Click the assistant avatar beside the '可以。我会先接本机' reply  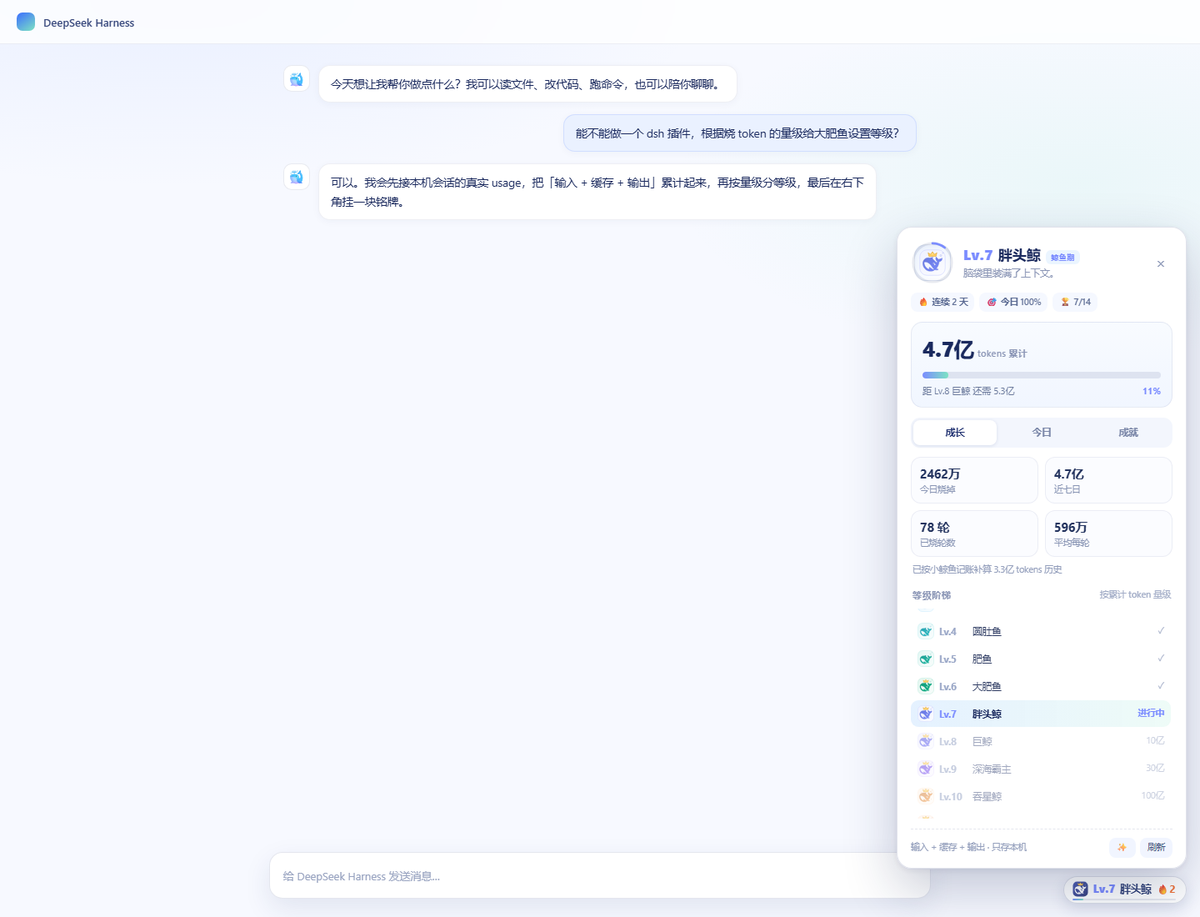(x=296, y=177)
